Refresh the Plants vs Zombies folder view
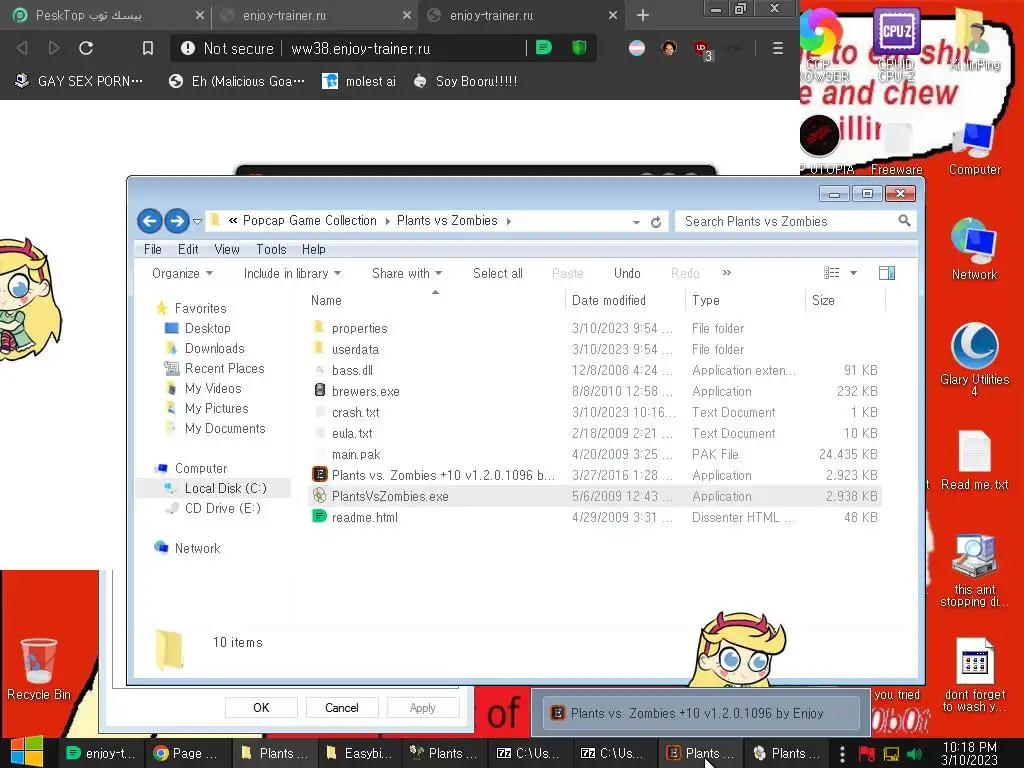The height and width of the screenshot is (768, 1024). 656,222
